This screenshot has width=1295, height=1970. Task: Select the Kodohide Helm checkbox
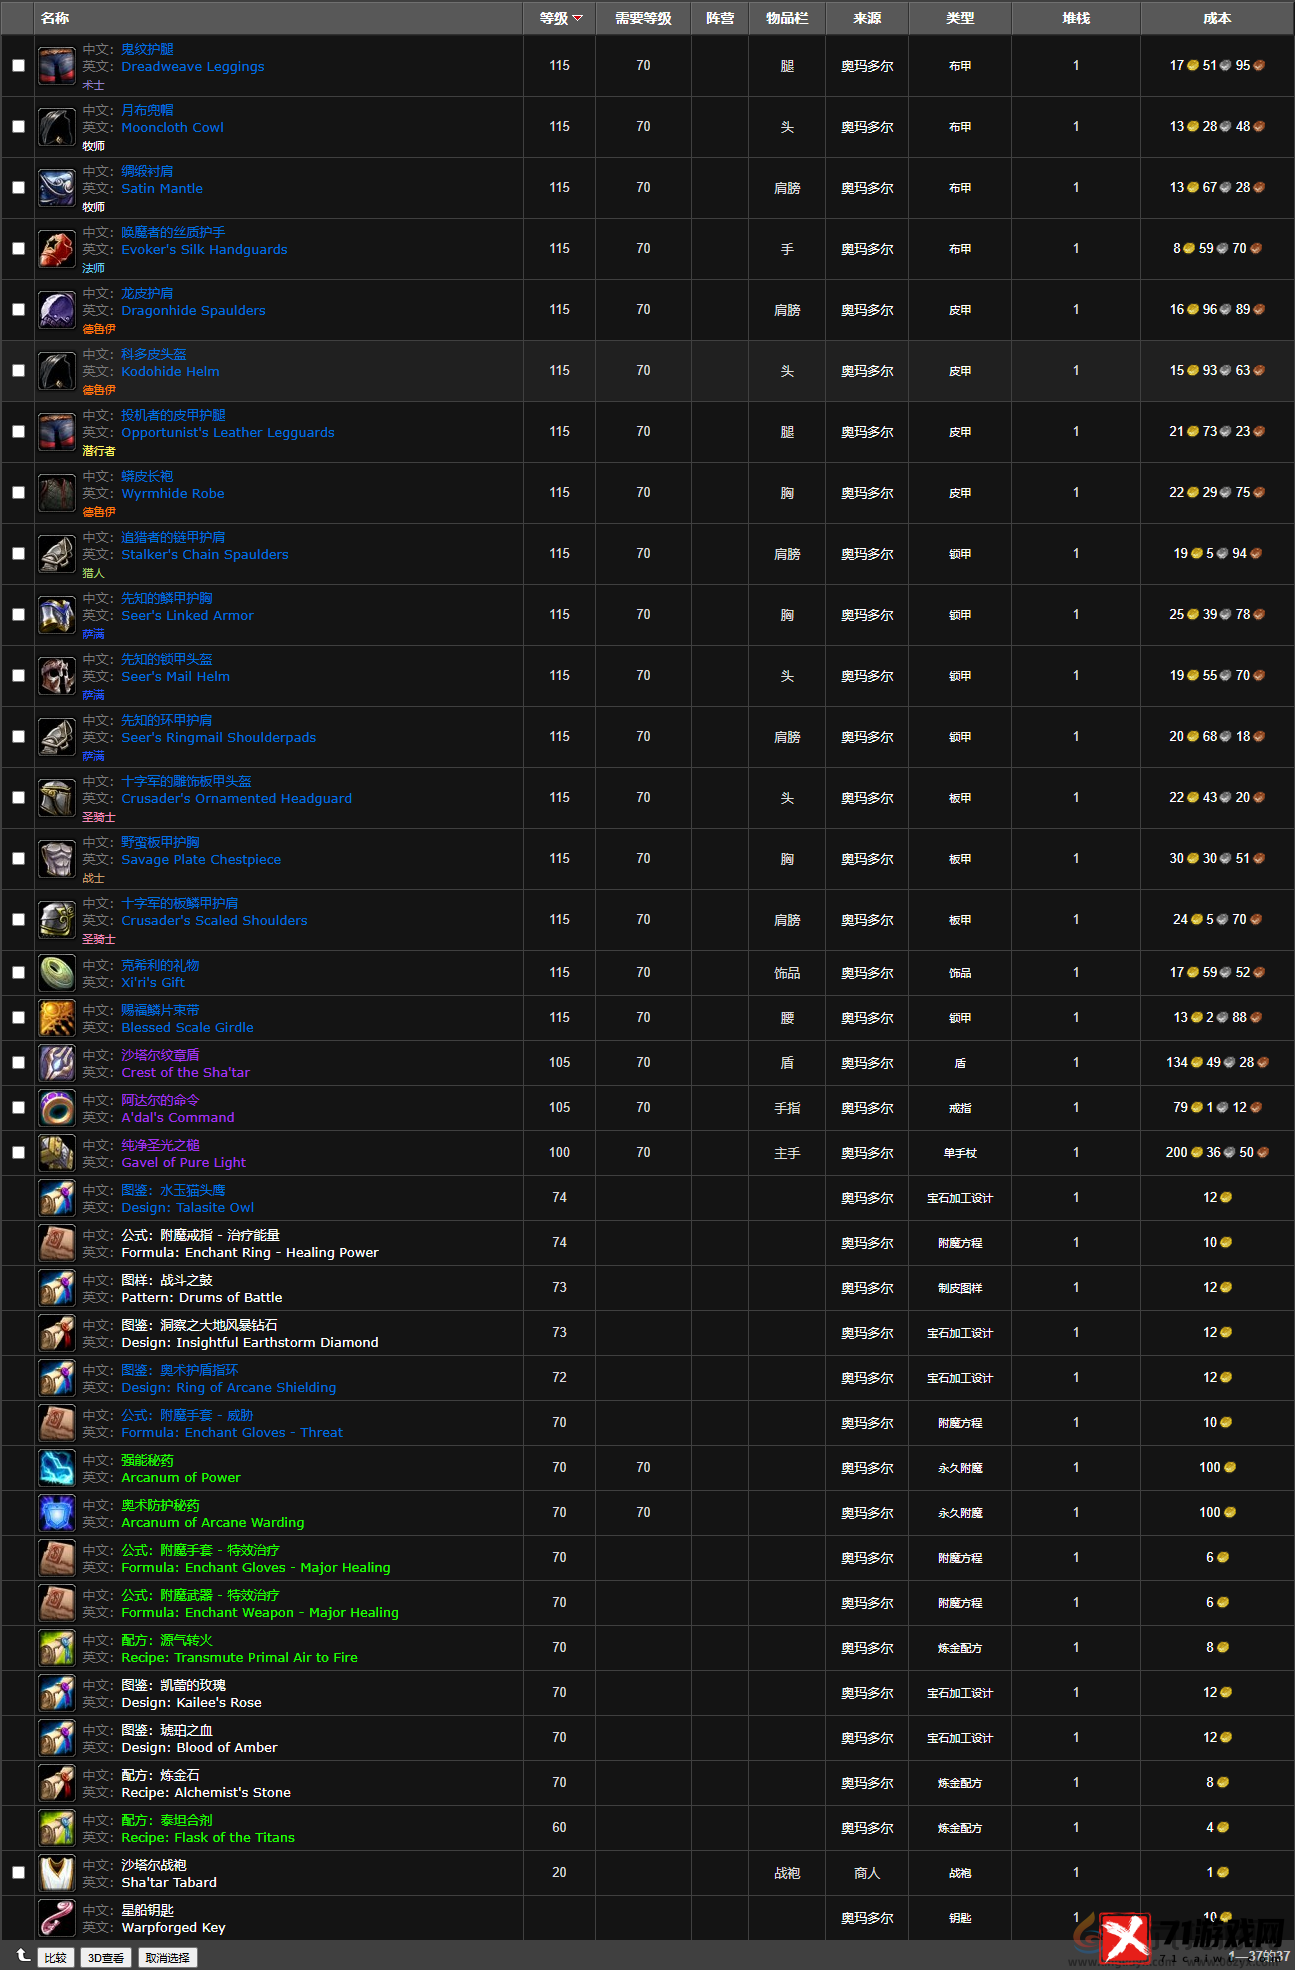pos(18,371)
